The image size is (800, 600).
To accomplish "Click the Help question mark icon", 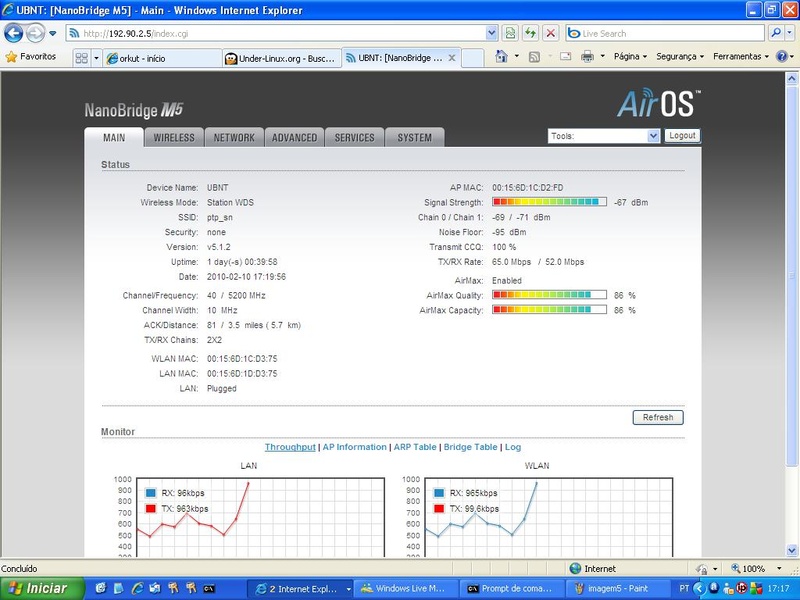I will pyautogui.click(x=782, y=57).
